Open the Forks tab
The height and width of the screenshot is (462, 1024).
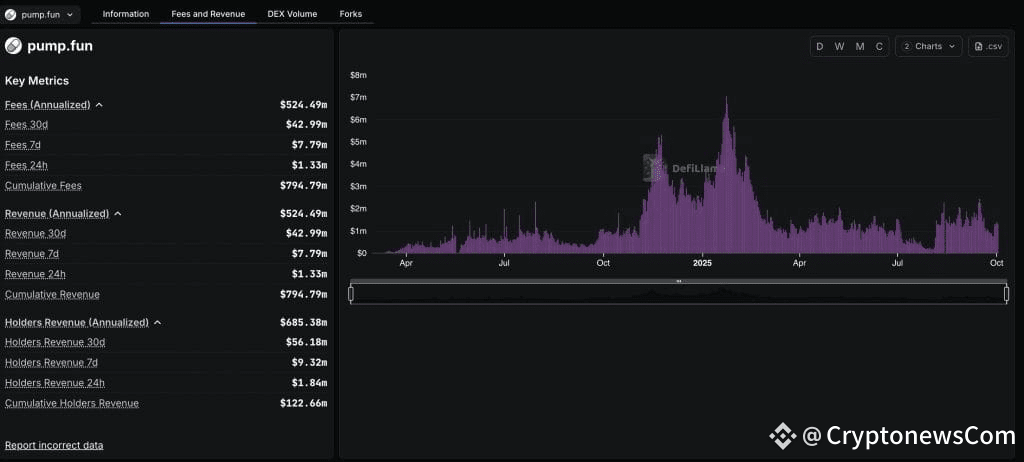point(351,14)
